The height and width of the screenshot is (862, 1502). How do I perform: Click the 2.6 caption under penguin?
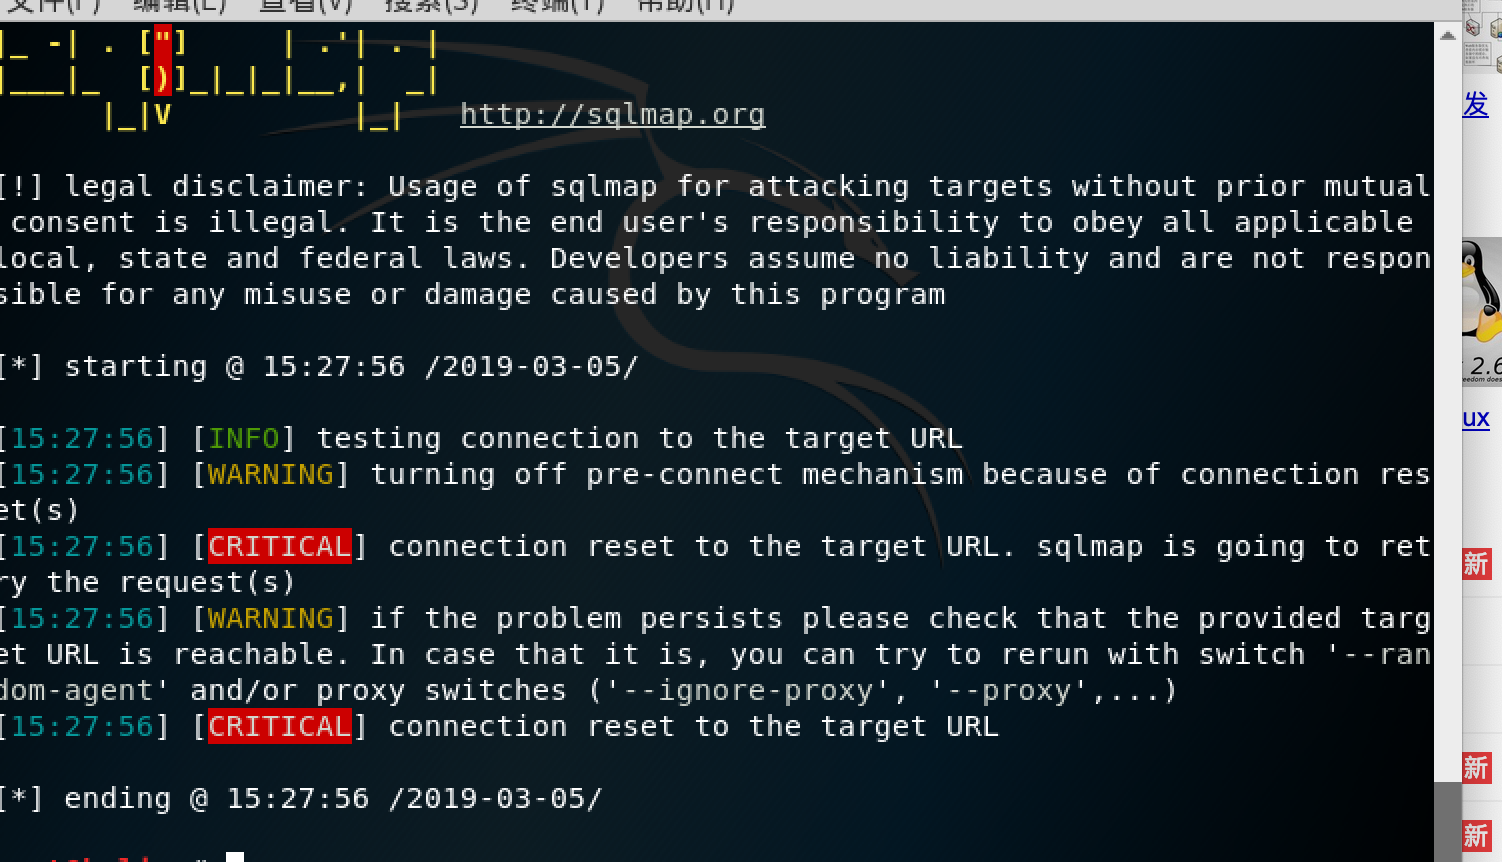[x=1485, y=366]
